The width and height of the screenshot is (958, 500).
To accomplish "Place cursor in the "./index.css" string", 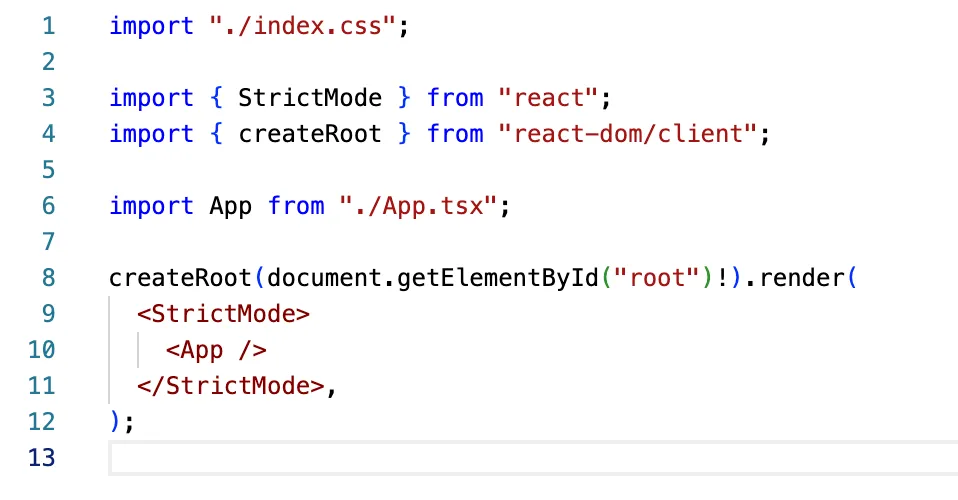I will click(x=302, y=26).
